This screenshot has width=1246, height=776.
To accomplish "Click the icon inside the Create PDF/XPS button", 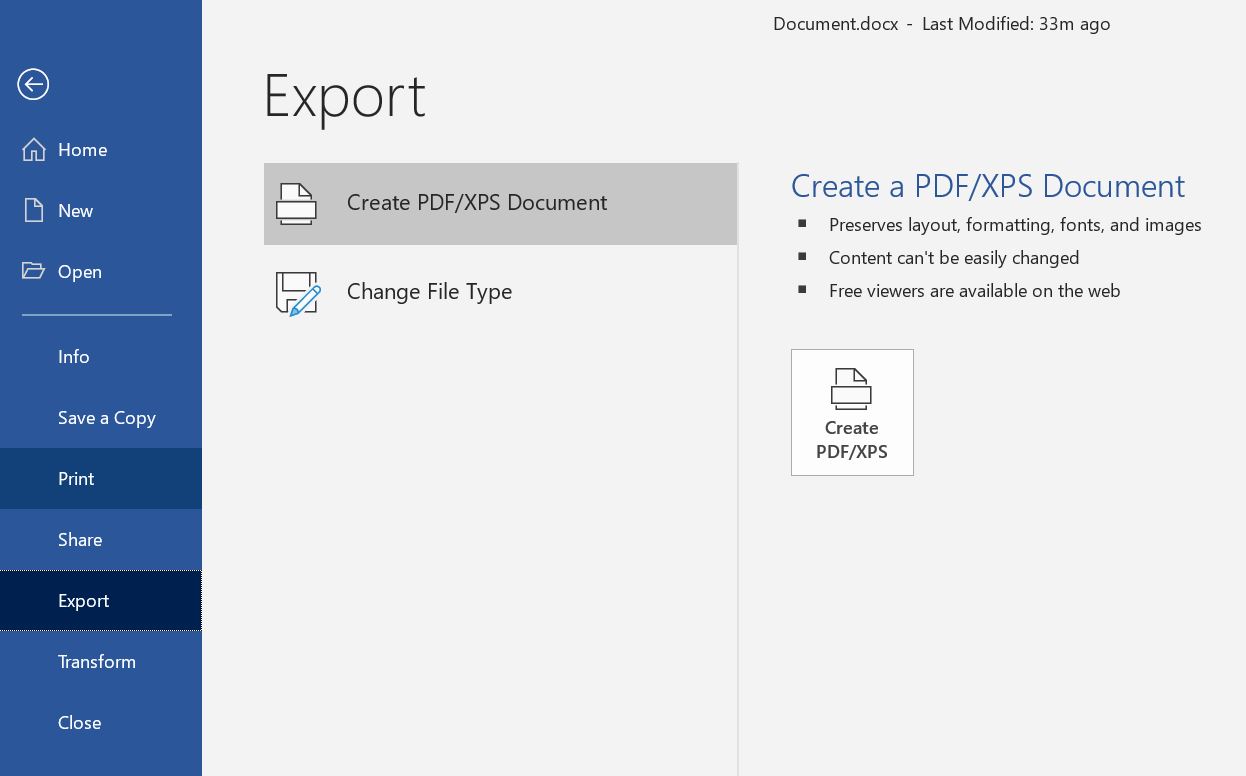I will [851, 389].
